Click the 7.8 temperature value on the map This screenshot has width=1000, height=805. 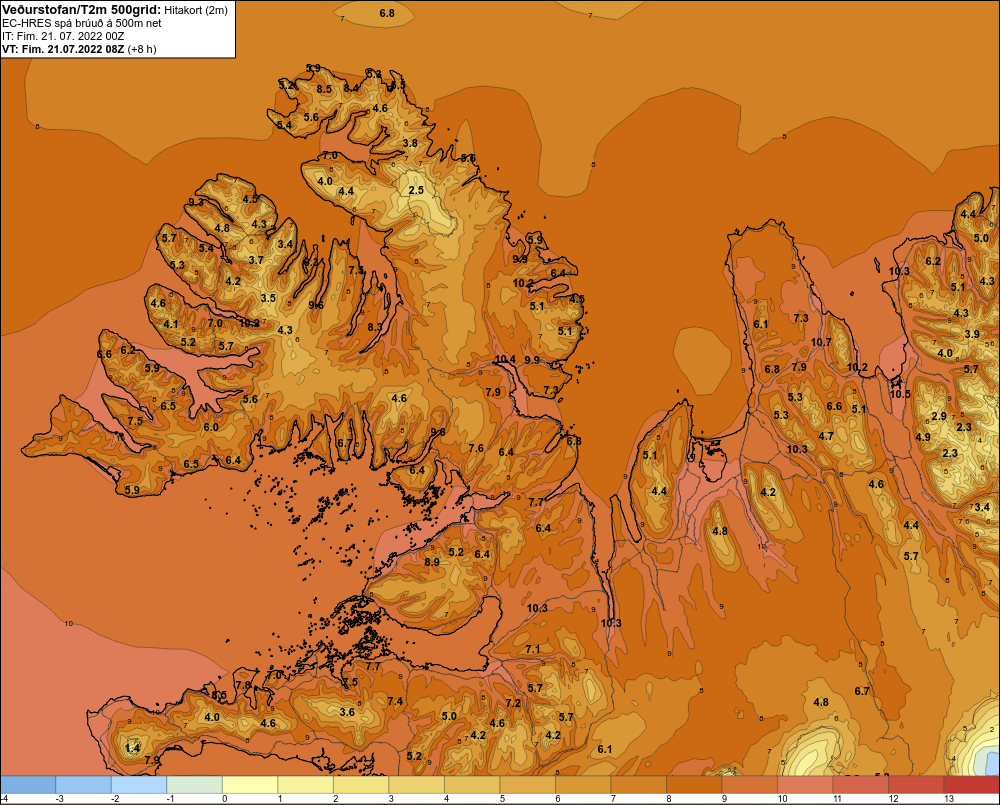point(243,685)
